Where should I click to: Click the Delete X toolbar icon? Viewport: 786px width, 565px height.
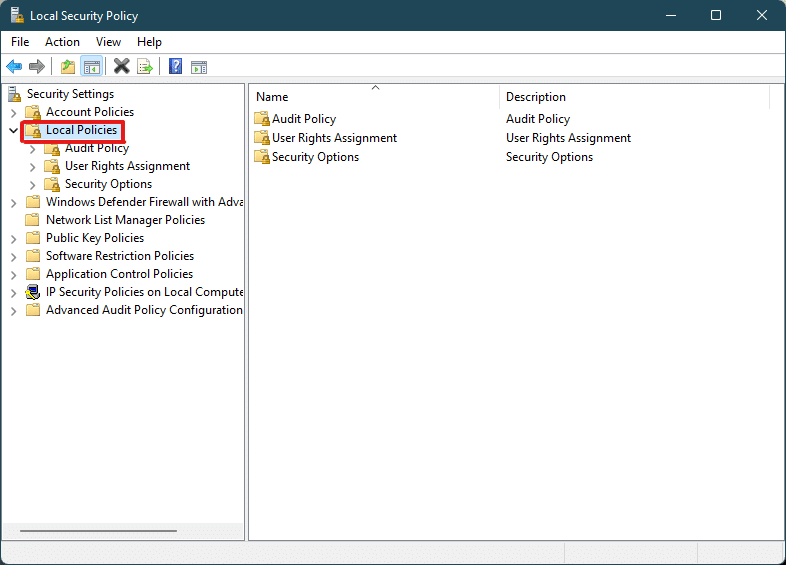coord(121,66)
